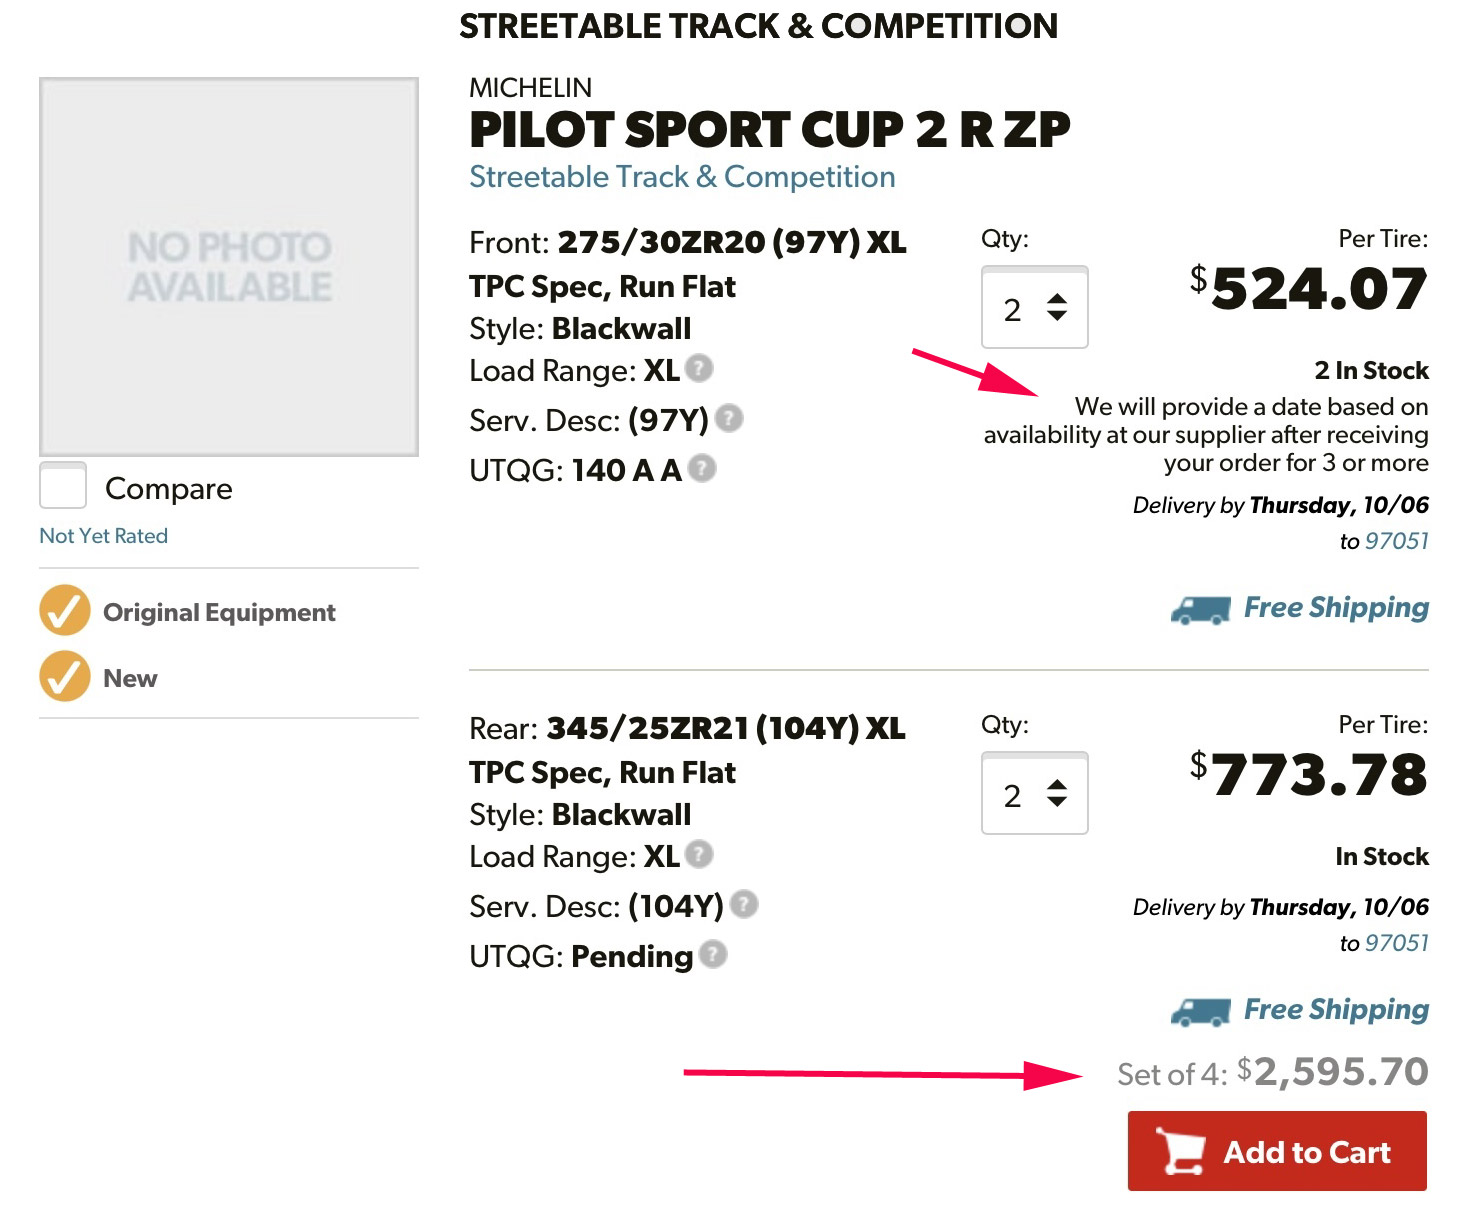Viewport: 1463px width, 1217px height.
Task: Click the front tire Free Shipping truck icon
Action: [1201, 610]
